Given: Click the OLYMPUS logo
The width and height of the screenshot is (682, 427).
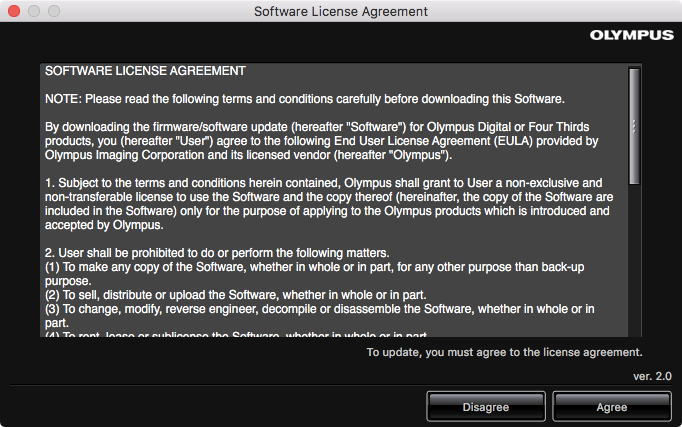Looking at the screenshot, I should coord(632,35).
